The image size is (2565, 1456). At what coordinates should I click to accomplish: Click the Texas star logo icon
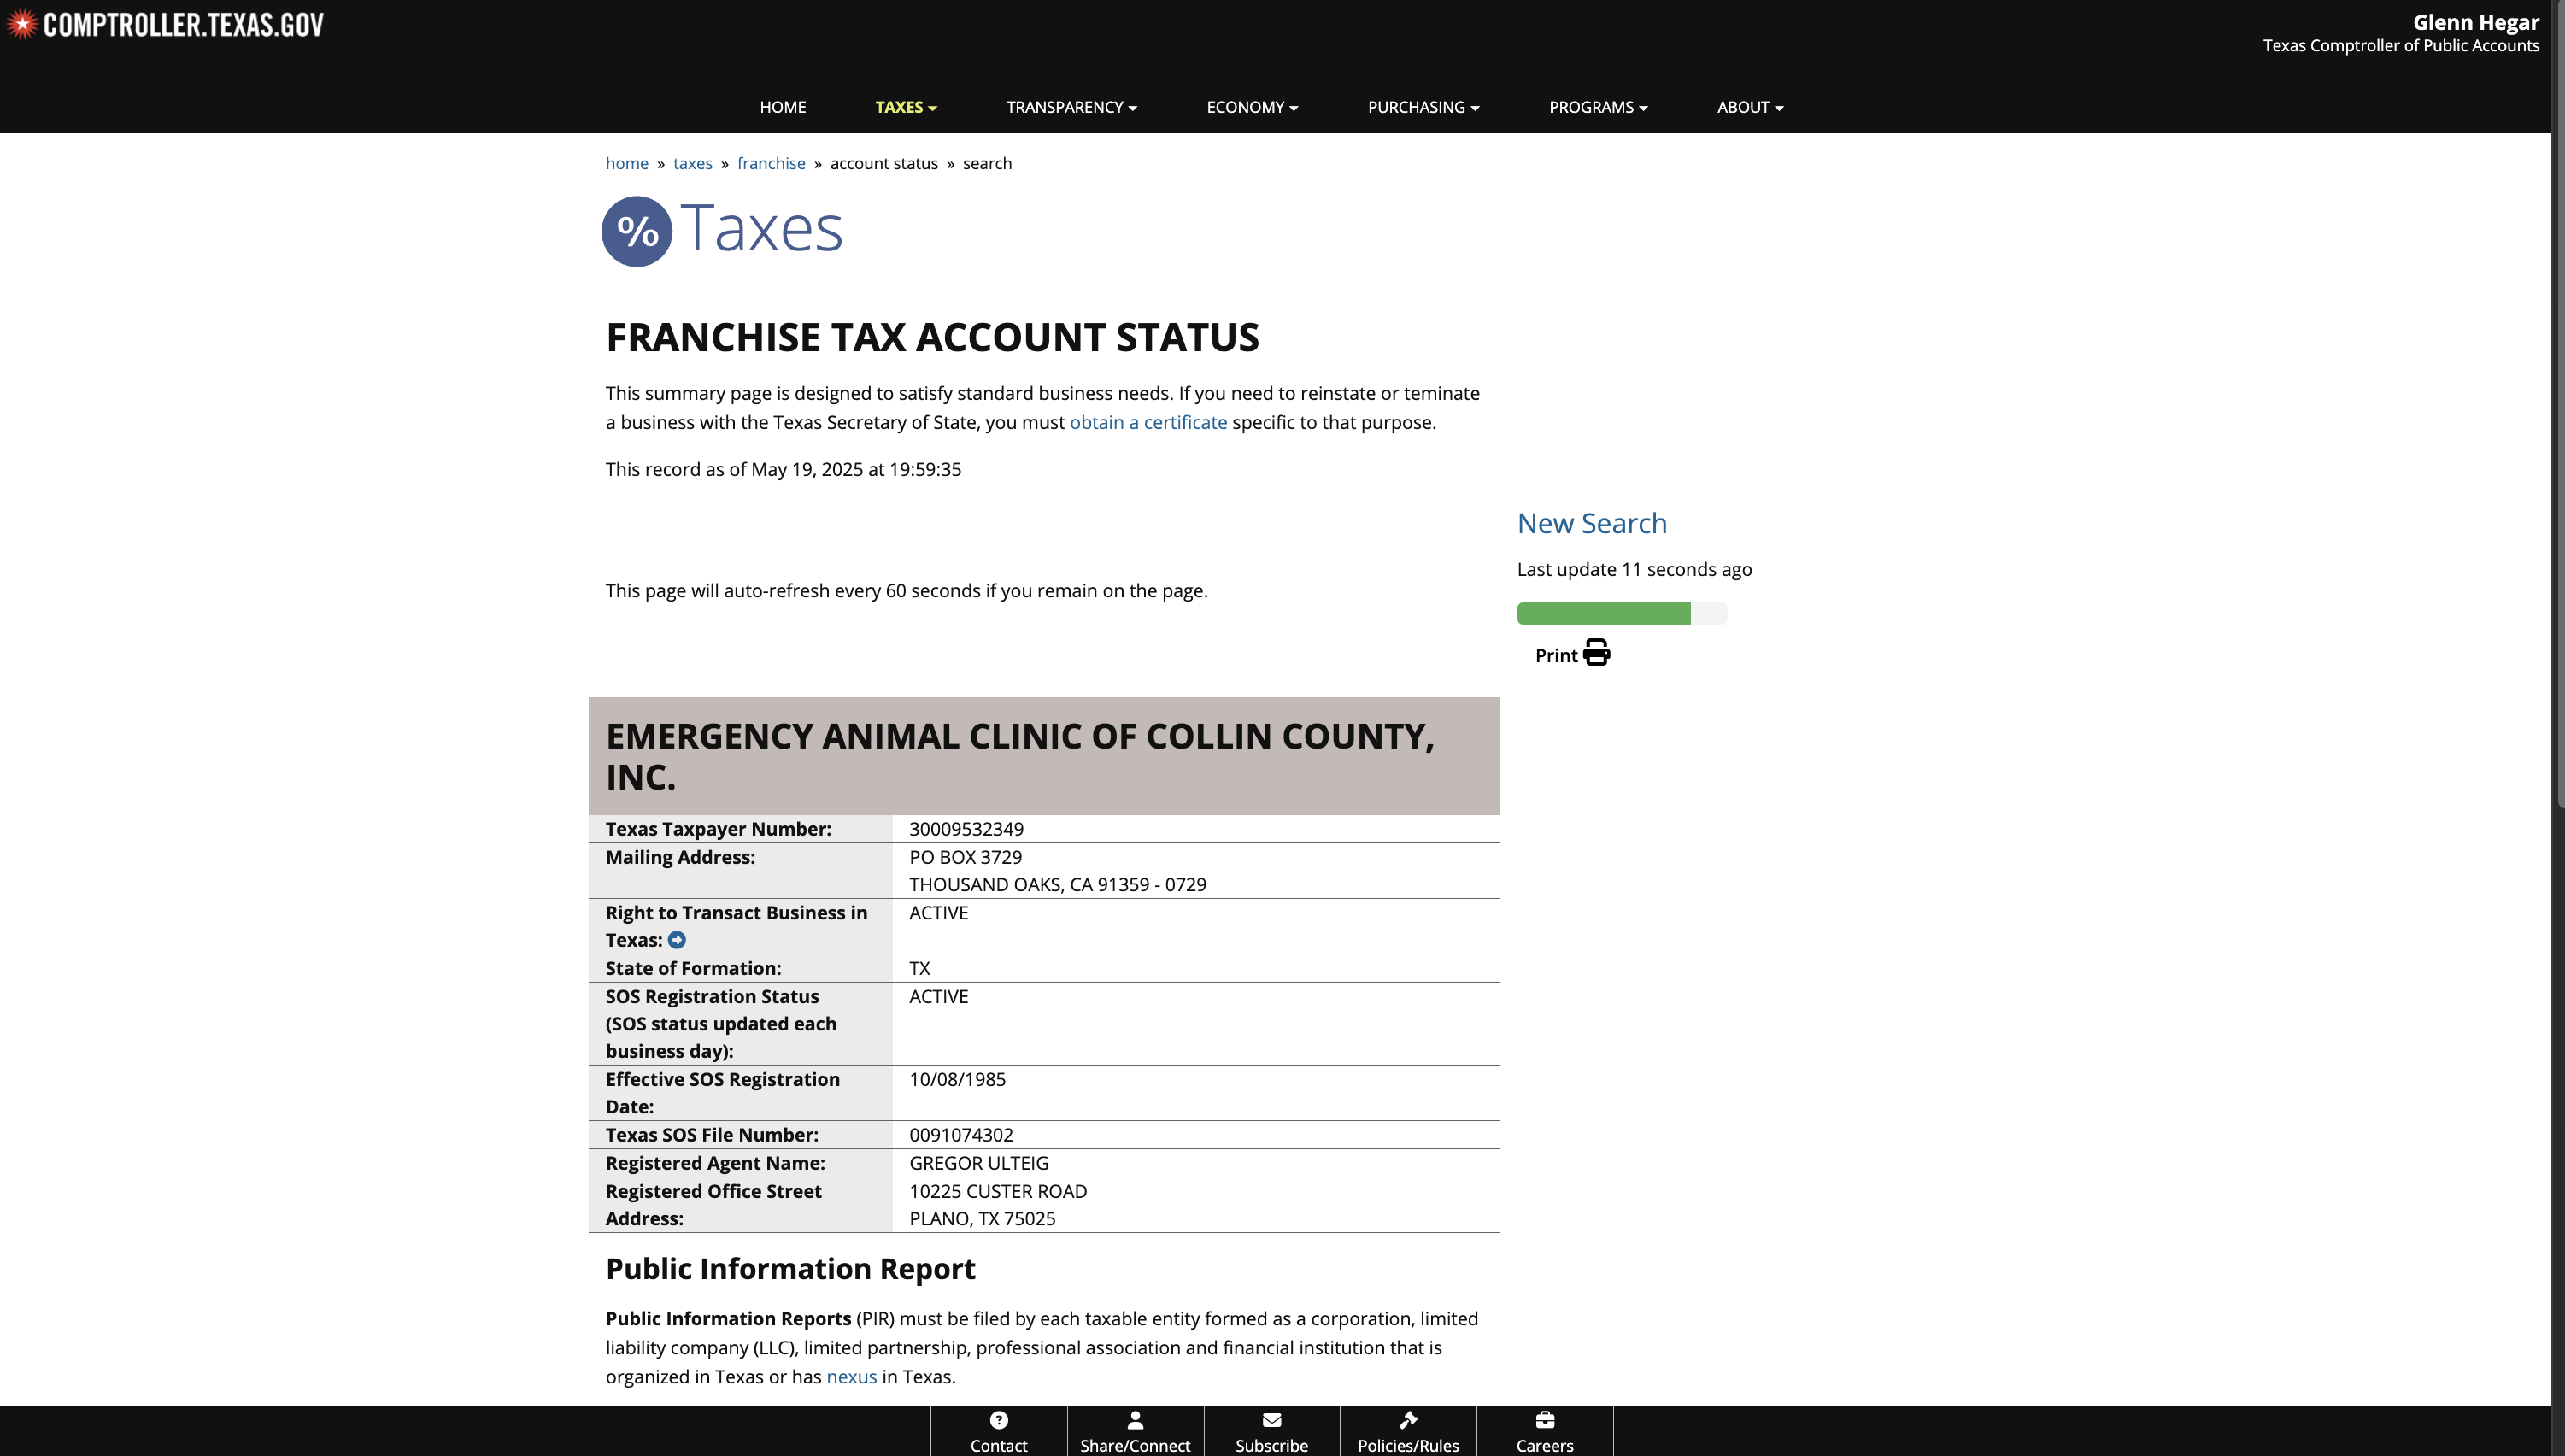21,24
